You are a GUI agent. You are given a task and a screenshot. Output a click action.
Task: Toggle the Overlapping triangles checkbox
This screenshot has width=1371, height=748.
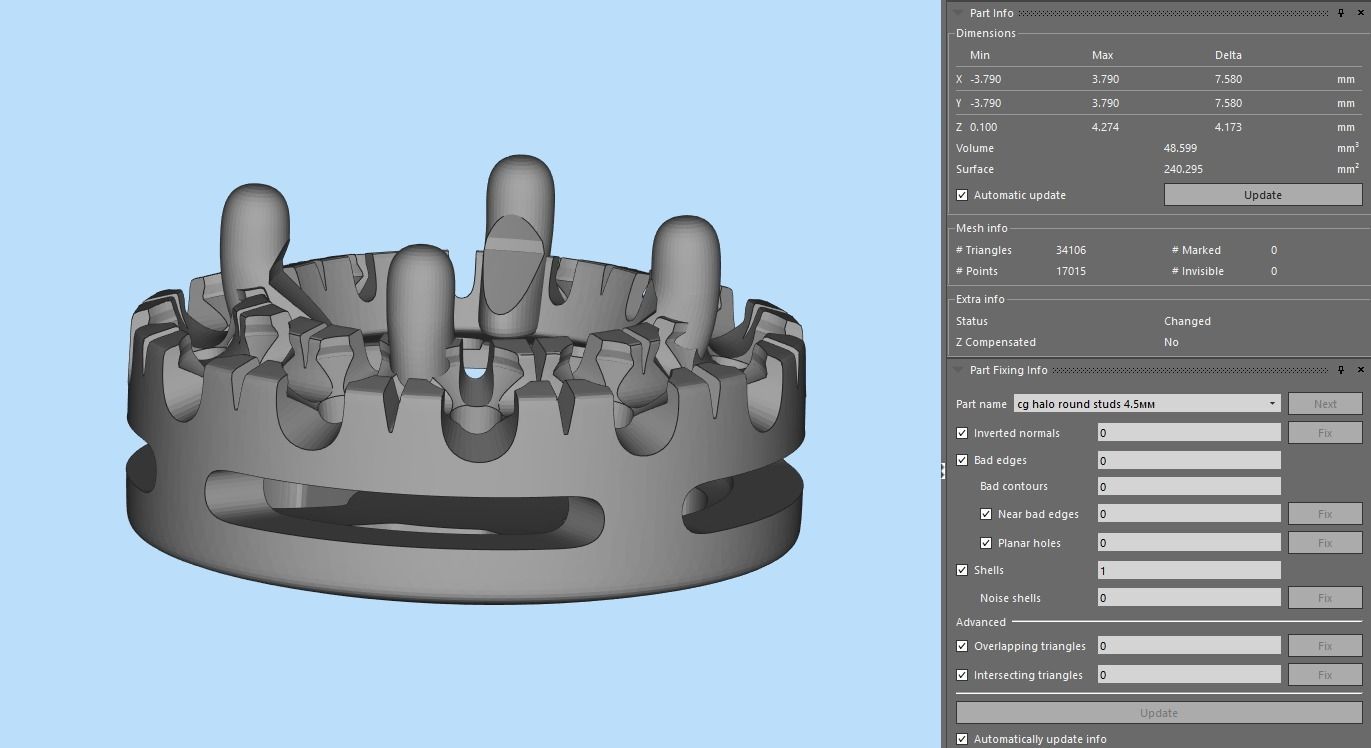tap(962, 646)
